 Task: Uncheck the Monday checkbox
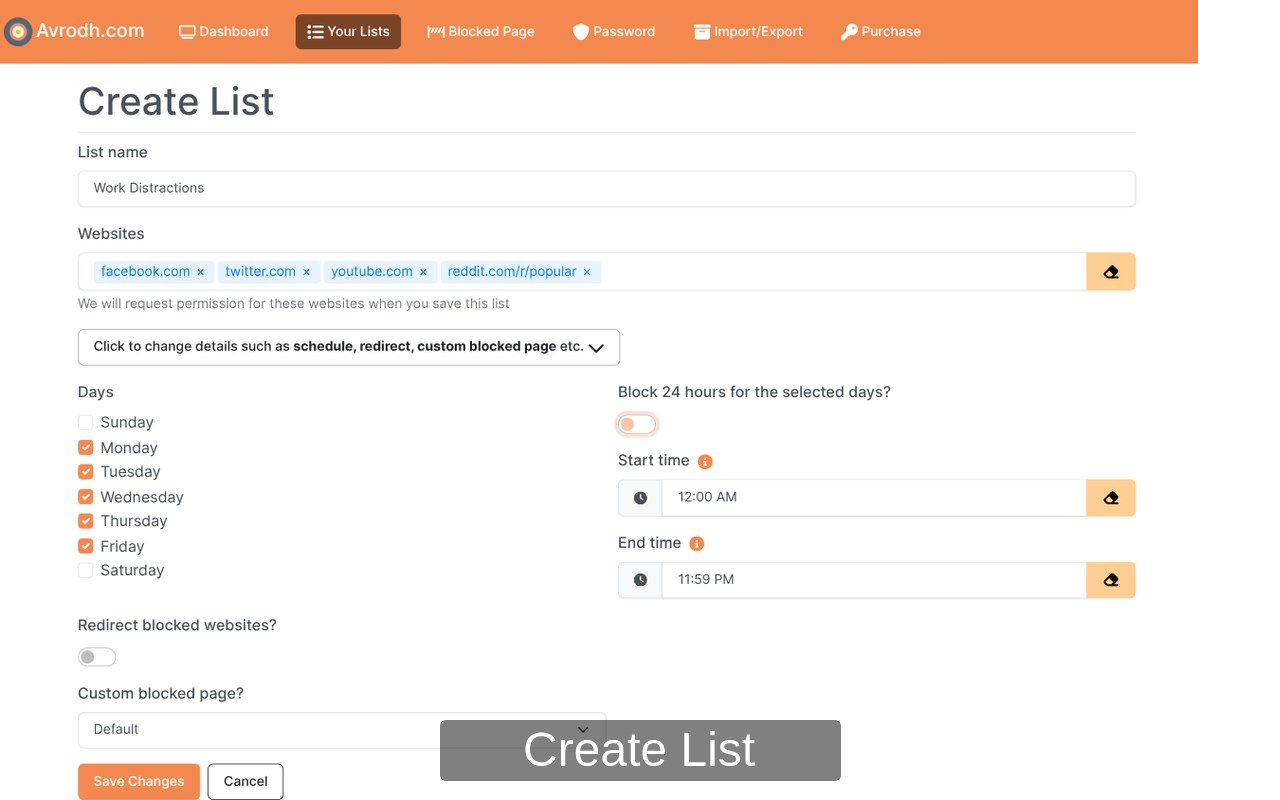pos(86,447)
